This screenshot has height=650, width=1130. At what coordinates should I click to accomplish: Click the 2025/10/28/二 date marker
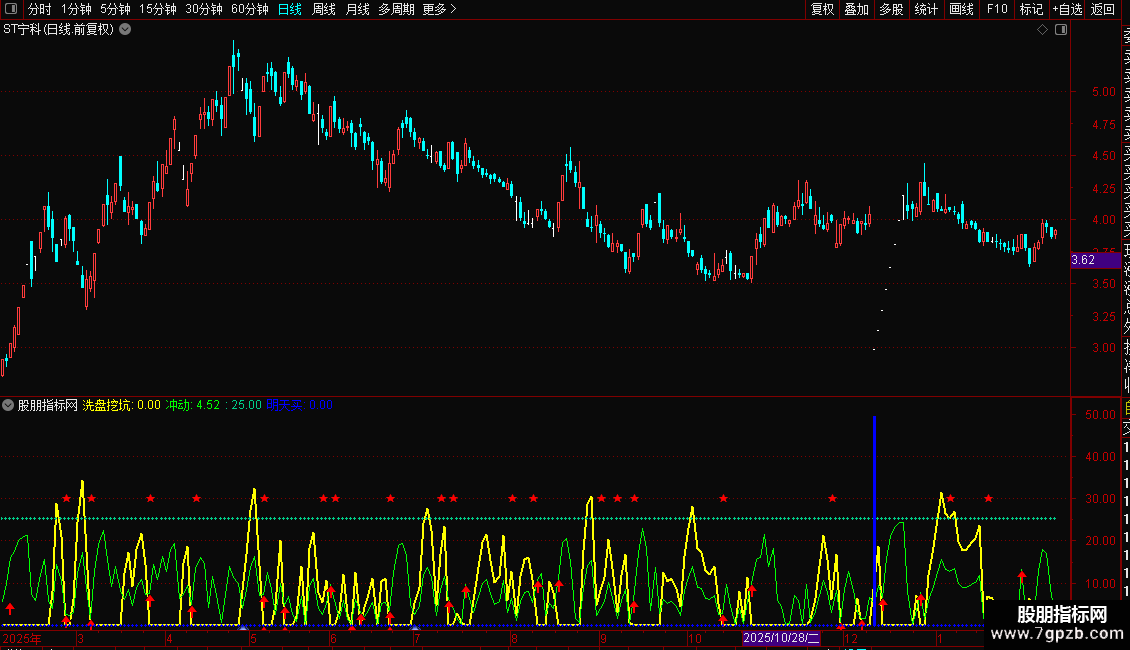781,638
